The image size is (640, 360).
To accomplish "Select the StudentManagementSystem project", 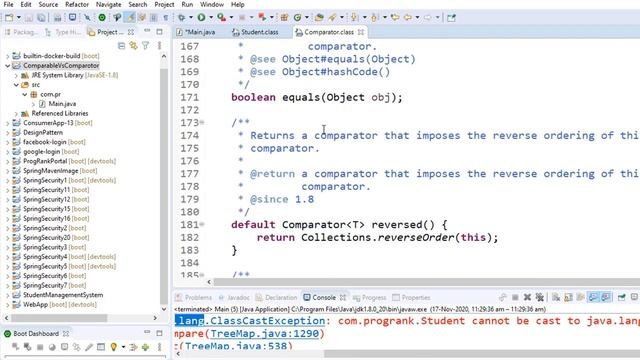I will coord(63,295).
